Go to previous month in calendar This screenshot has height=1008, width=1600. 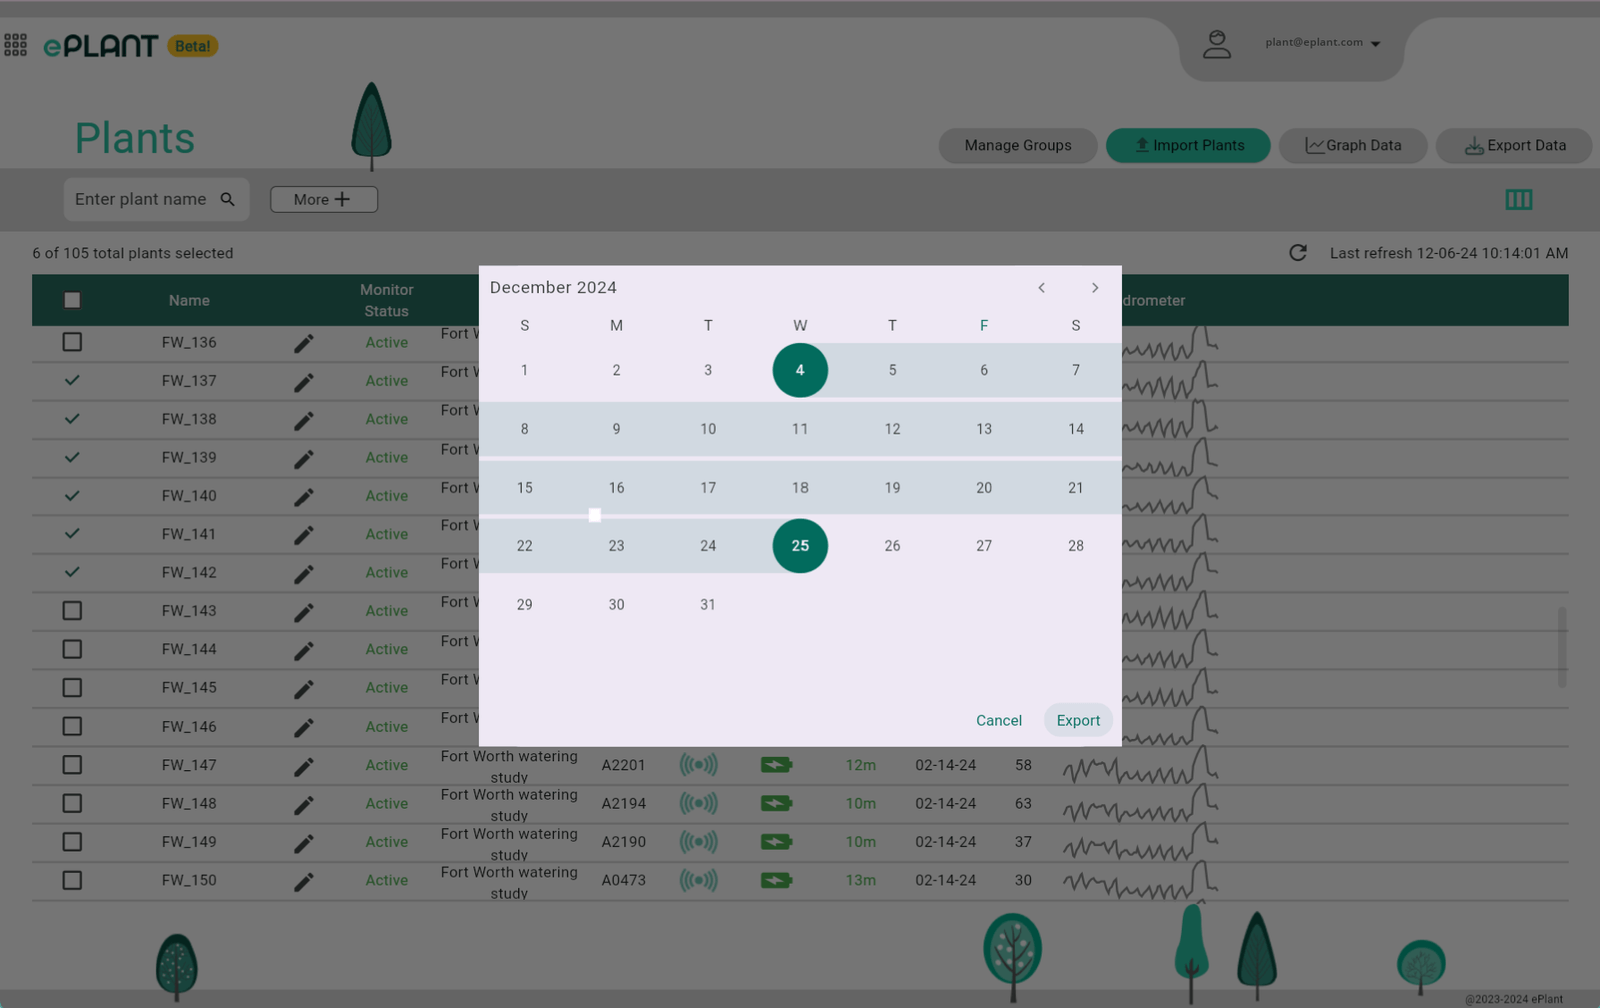pyautogui.click(x=1040, y=288)
